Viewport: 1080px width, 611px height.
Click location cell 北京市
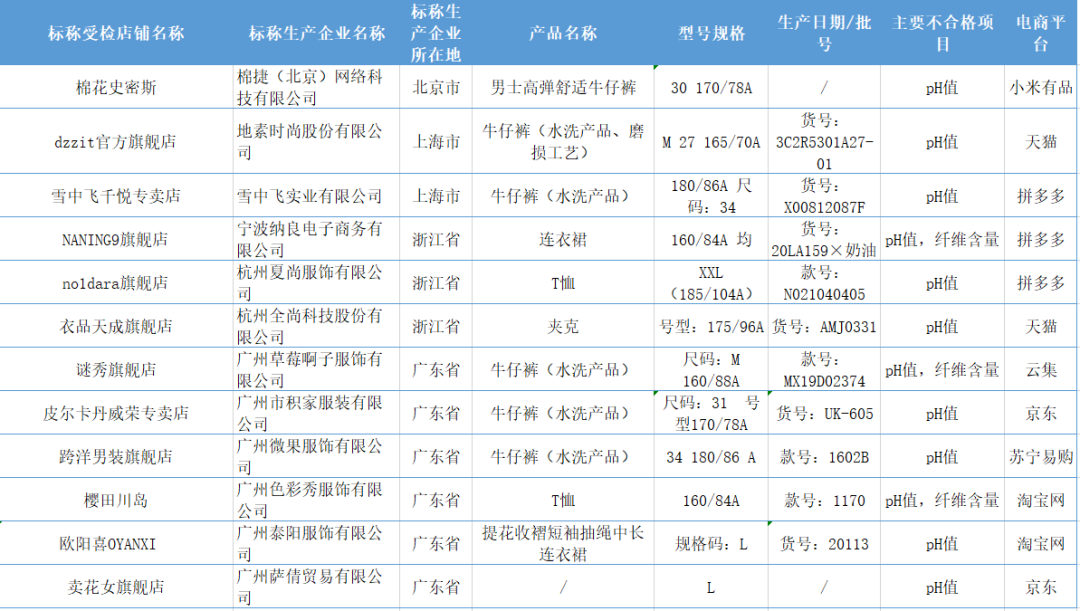coord(436,87)
